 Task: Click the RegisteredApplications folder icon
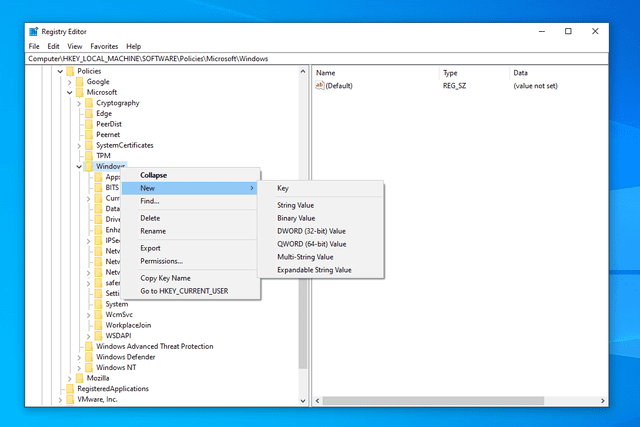[x=70, y=389]
